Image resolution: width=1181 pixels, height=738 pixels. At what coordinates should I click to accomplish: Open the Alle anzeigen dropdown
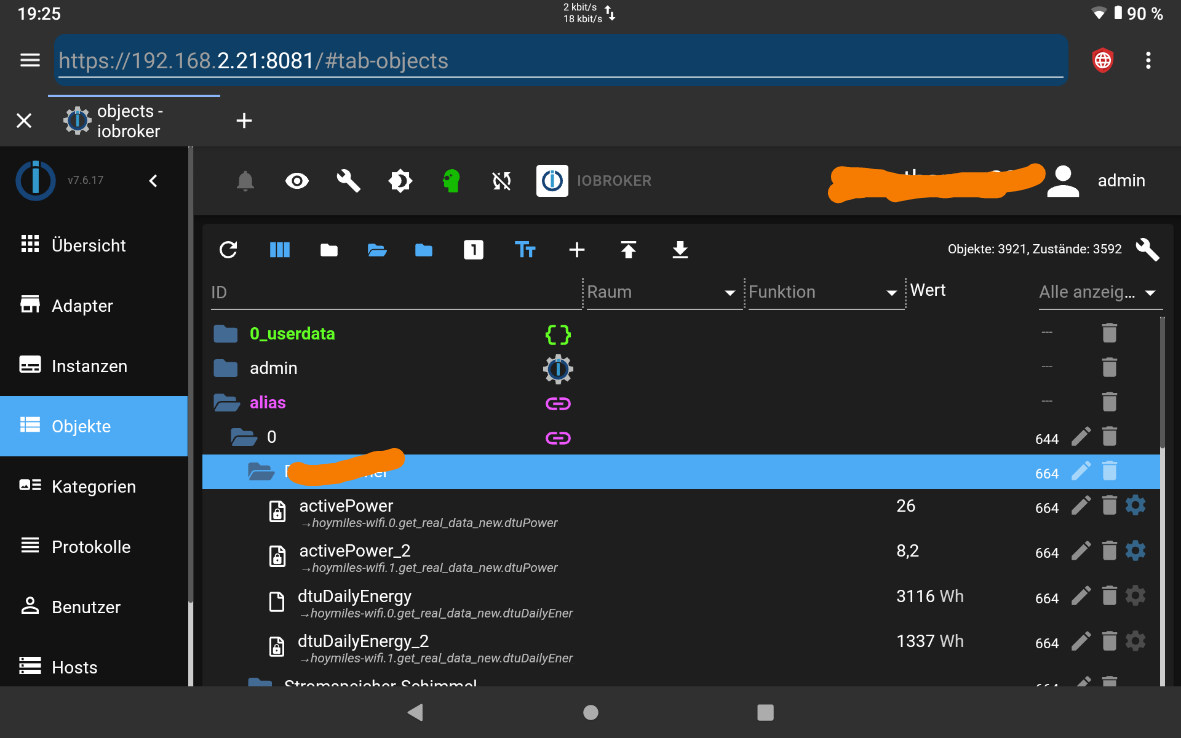point(1100,292)
